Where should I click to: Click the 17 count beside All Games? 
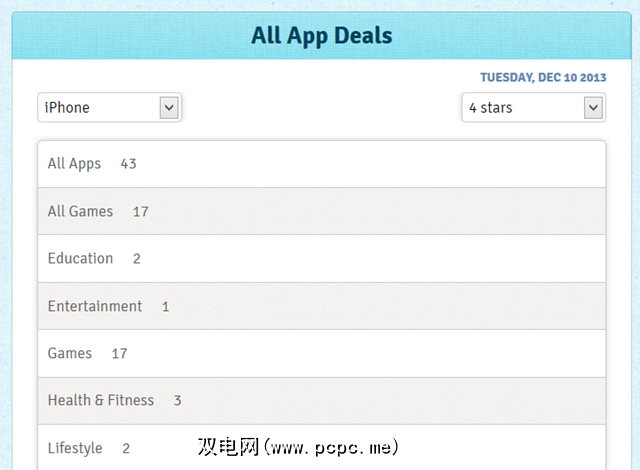(x=141, y=212)
